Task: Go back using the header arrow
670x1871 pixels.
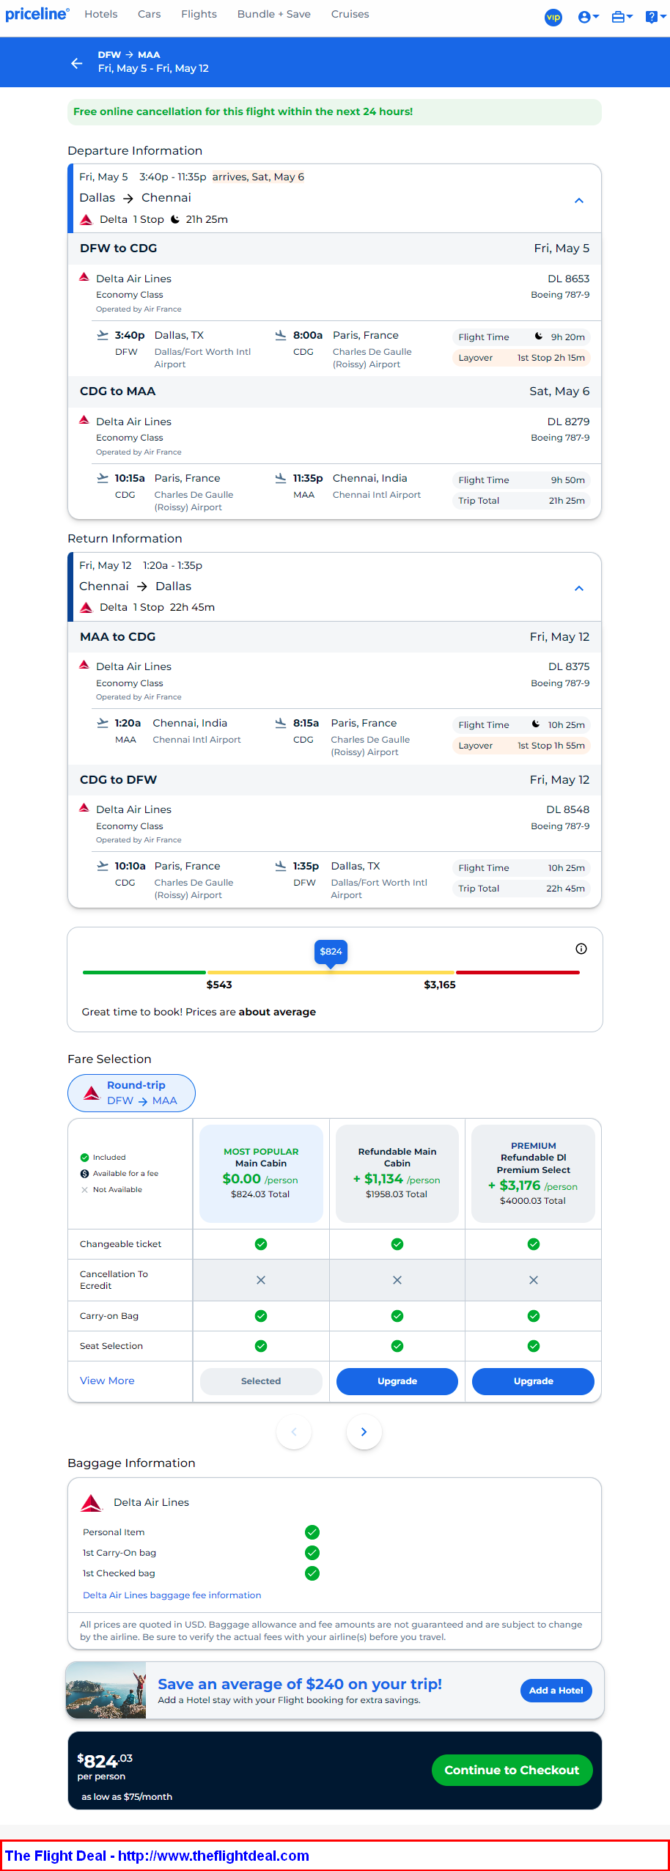Action: pos(77,63)
